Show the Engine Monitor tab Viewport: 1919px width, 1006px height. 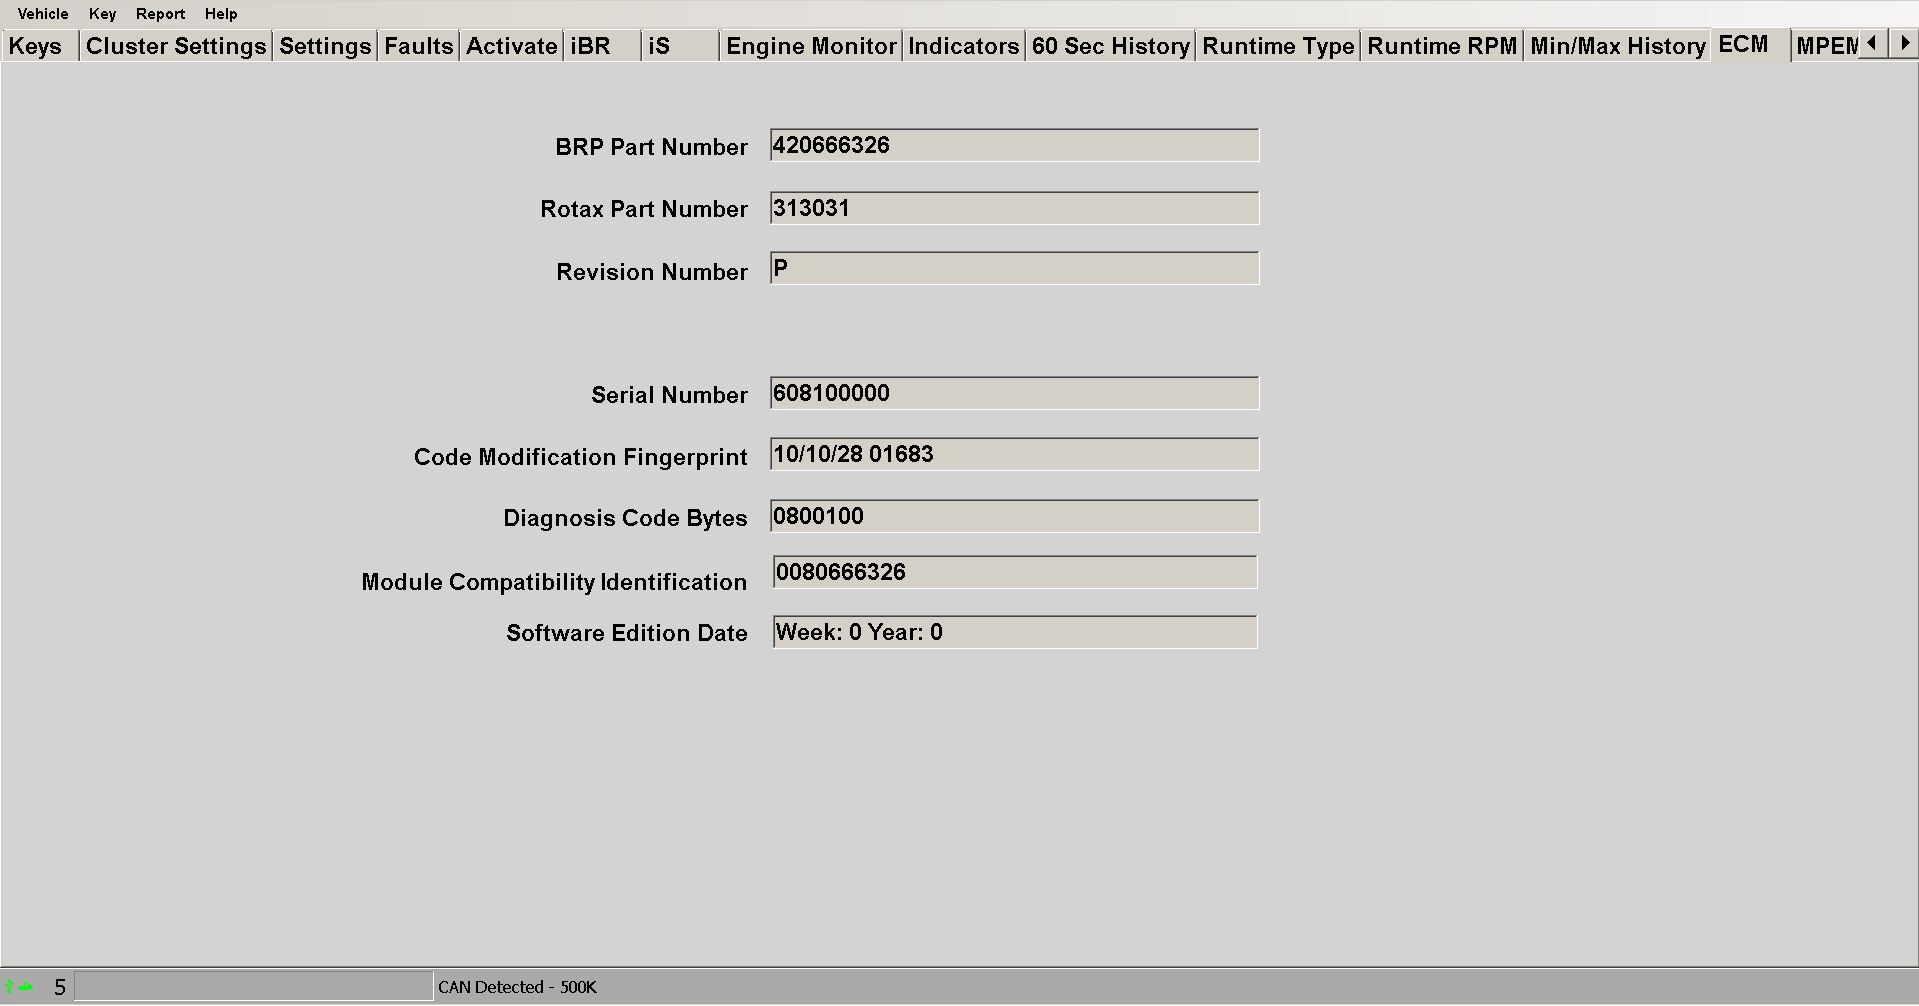pos(811,46)
